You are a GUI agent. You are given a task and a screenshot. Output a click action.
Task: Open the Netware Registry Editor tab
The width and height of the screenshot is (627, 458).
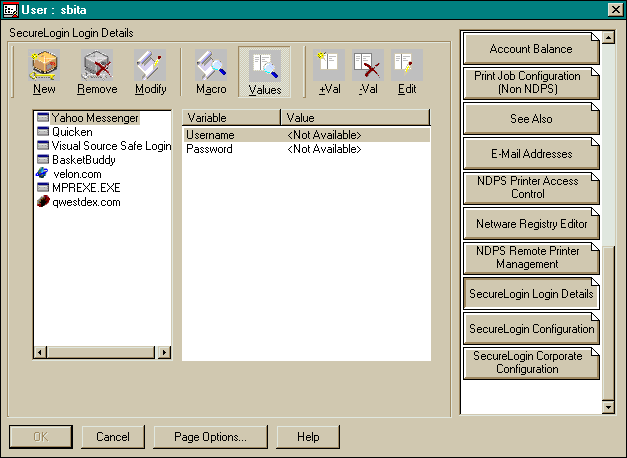531,224
